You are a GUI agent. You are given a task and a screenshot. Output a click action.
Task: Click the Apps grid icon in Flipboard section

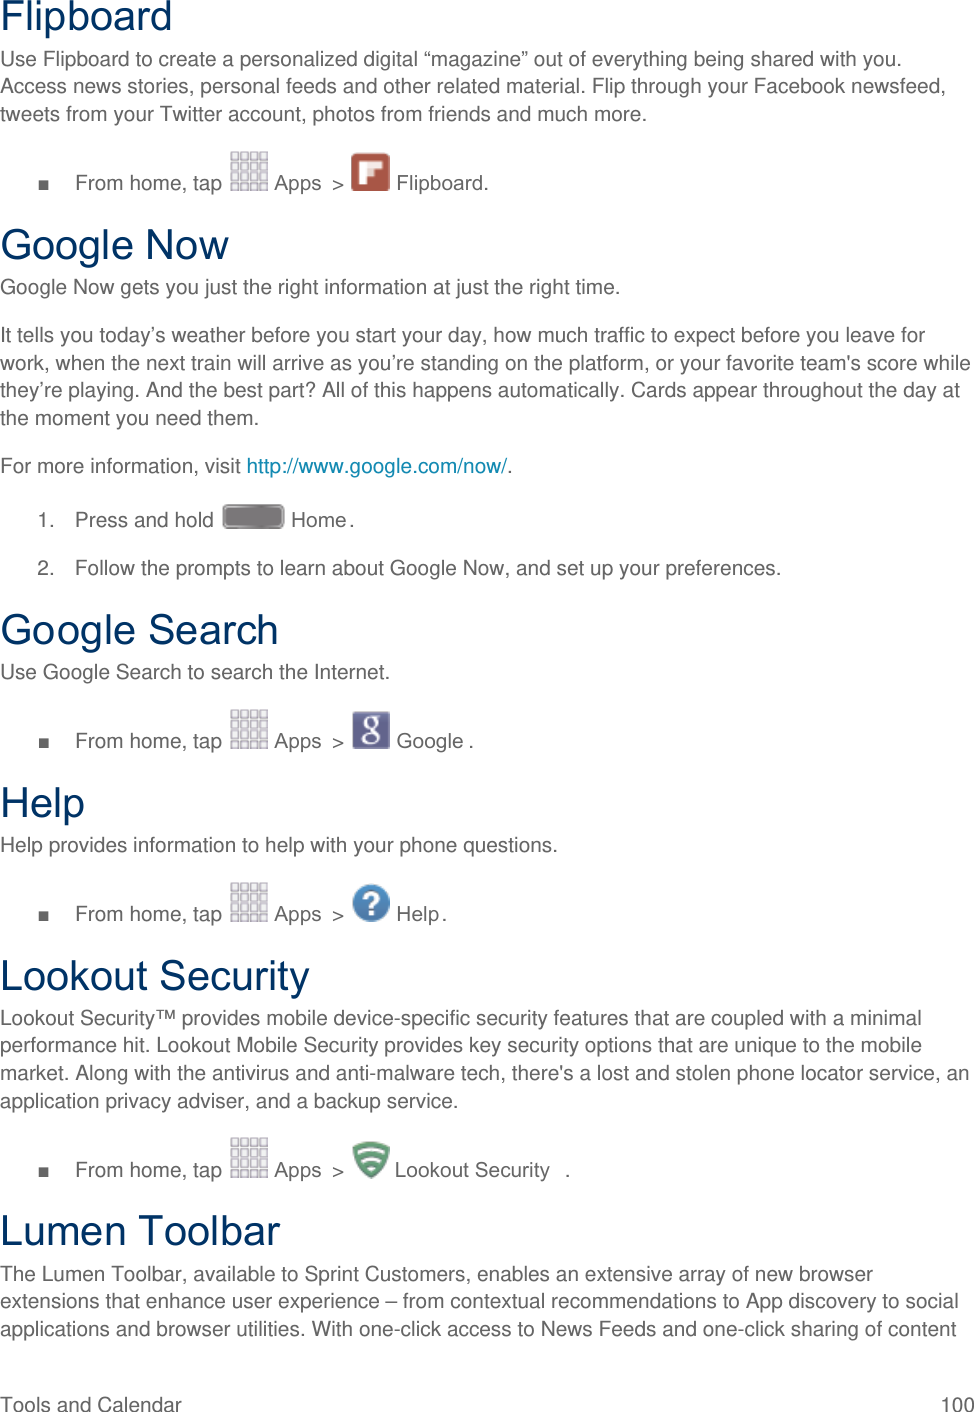249,171
